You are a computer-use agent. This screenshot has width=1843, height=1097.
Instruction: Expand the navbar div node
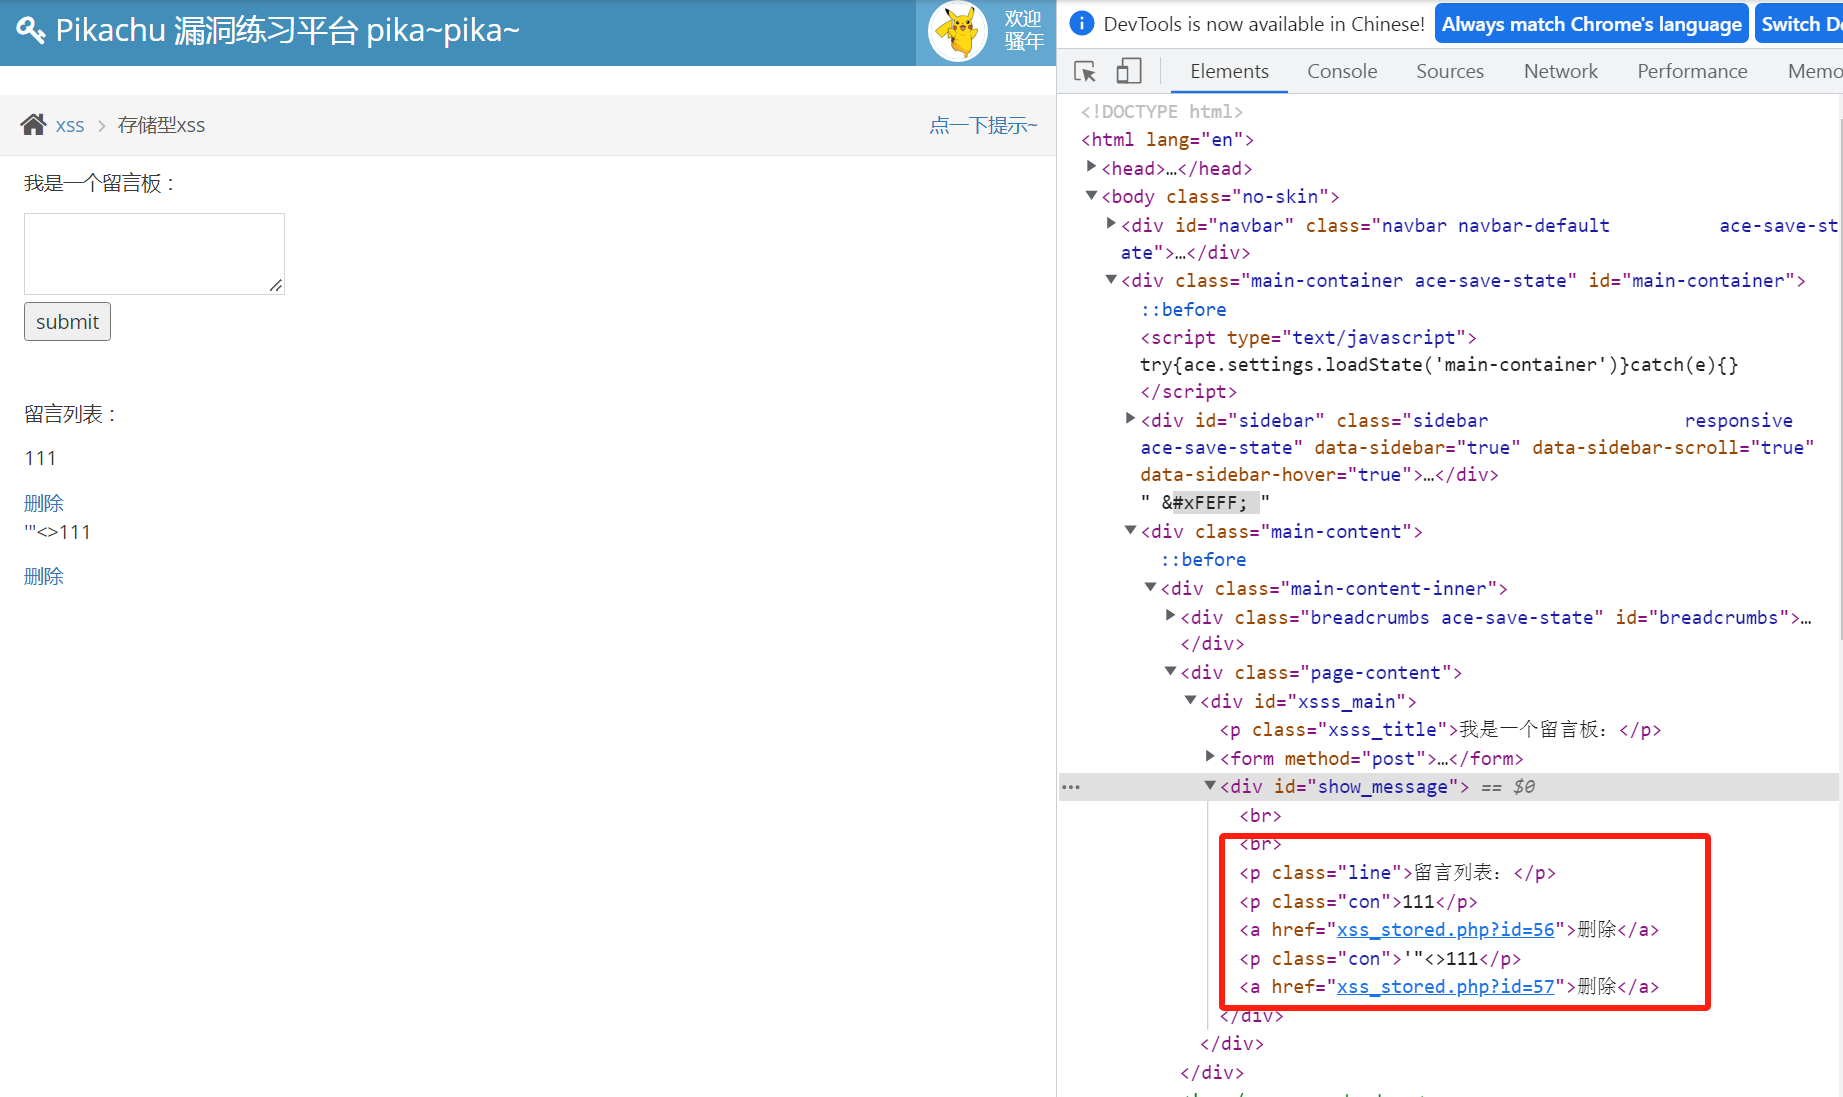pyautogui.click(x=1111, y=225)
